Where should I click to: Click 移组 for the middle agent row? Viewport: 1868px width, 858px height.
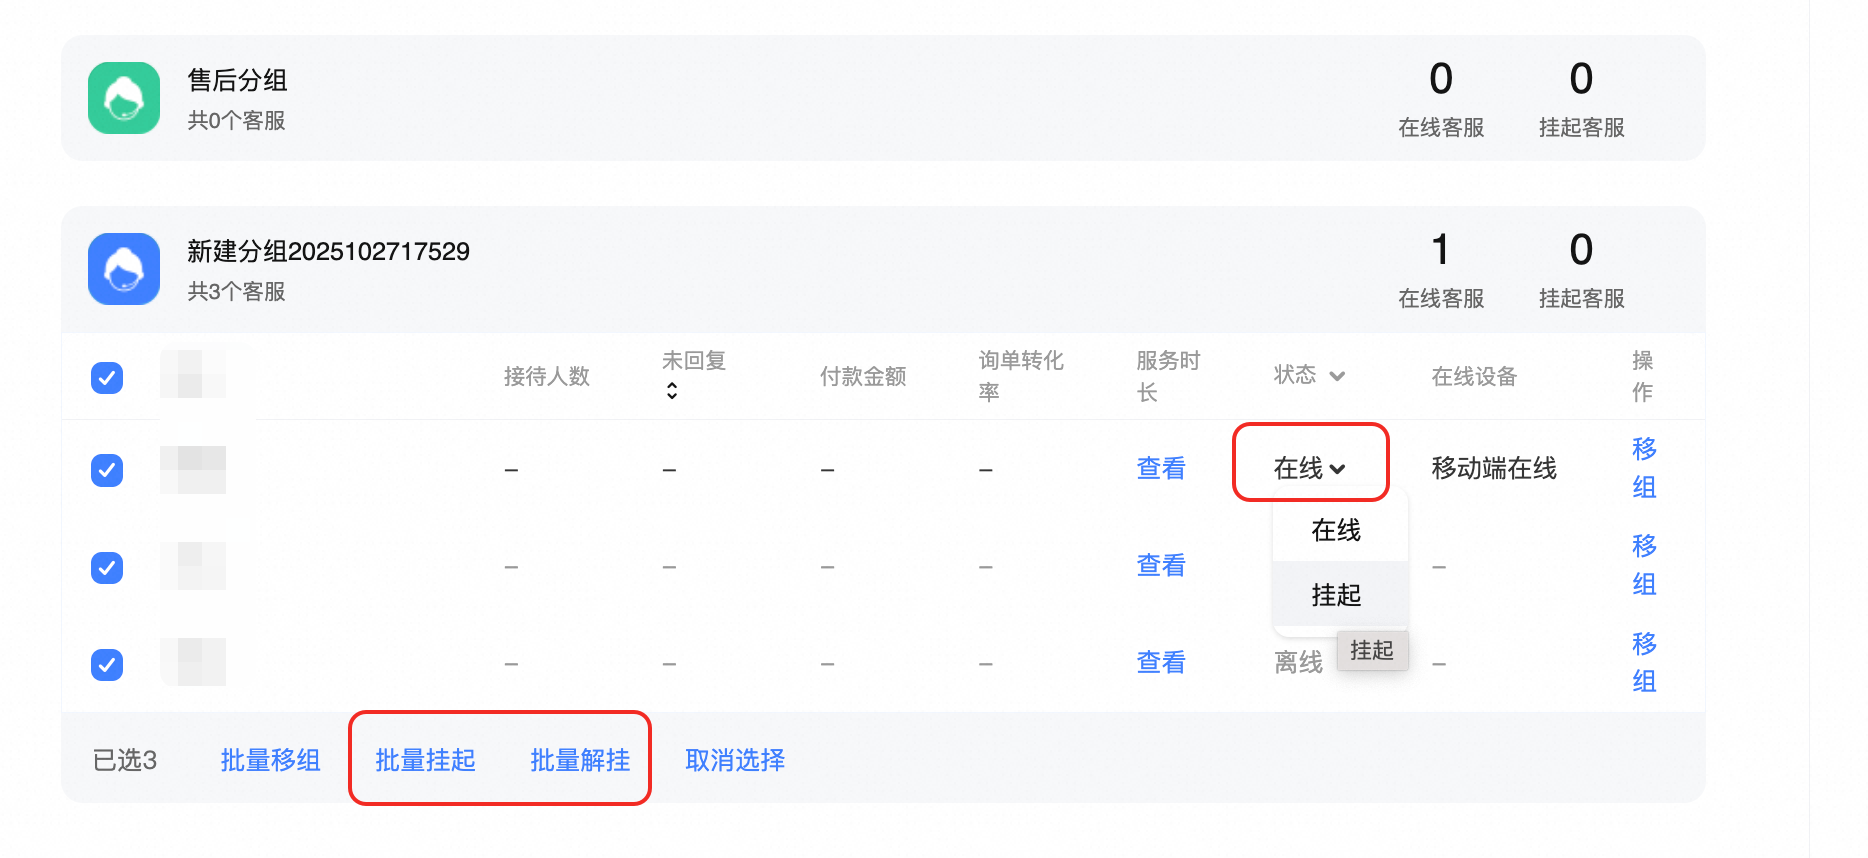pos(1644,565)
